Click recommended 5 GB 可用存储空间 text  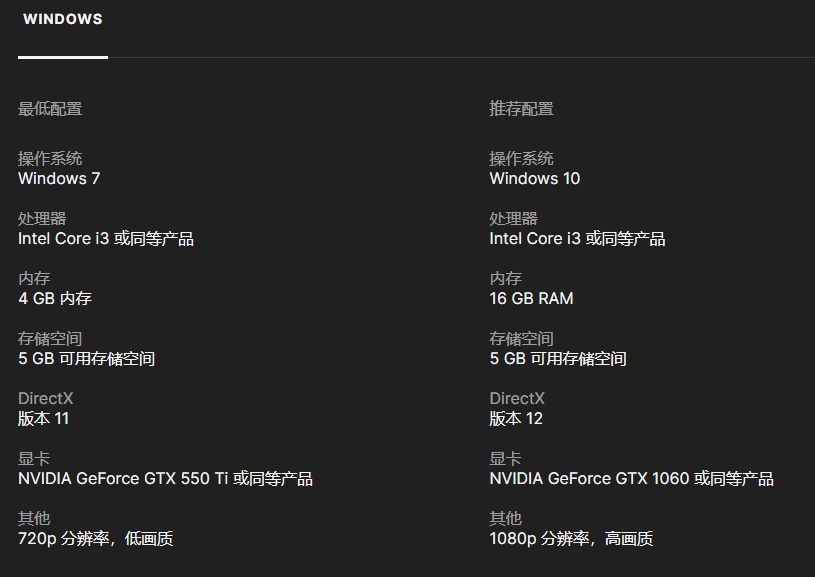(x=558, y=359)
